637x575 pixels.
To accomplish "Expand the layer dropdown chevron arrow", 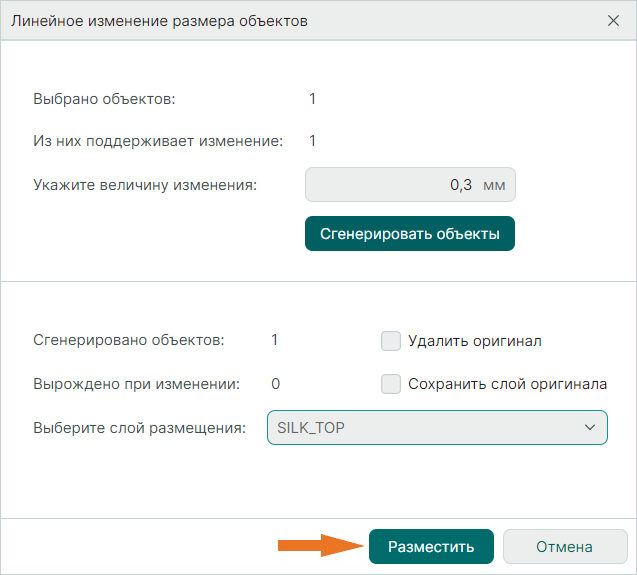I will pyautogui.click(x=588, y=428).
